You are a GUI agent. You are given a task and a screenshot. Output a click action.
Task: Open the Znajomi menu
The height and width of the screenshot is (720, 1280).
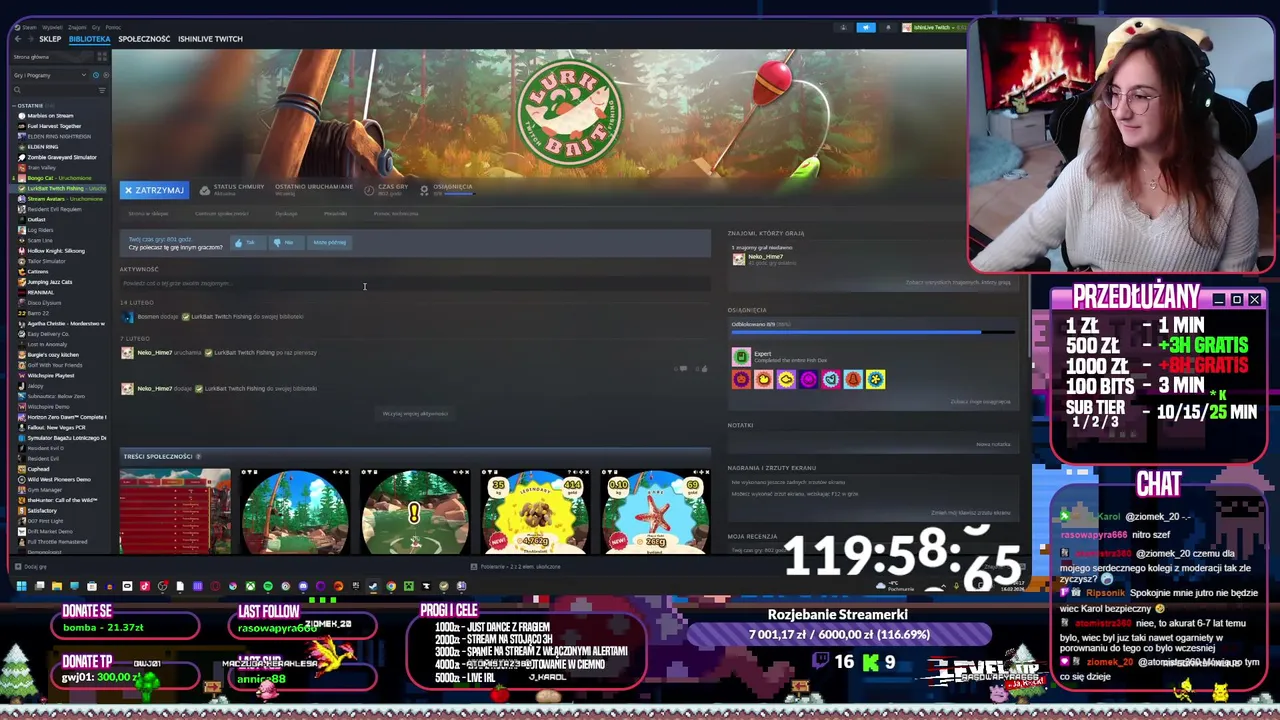(x=77, y=27)
